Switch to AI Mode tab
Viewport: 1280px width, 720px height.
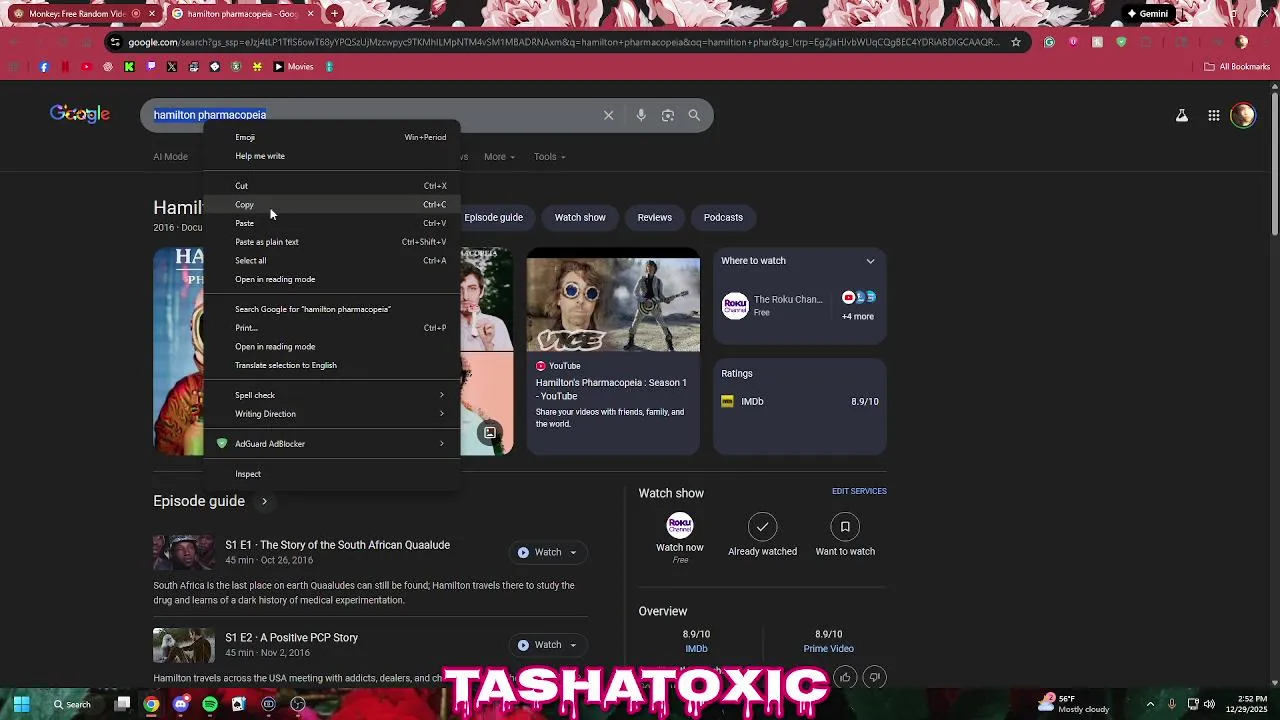pyautogui.click(x=170, y=156)
